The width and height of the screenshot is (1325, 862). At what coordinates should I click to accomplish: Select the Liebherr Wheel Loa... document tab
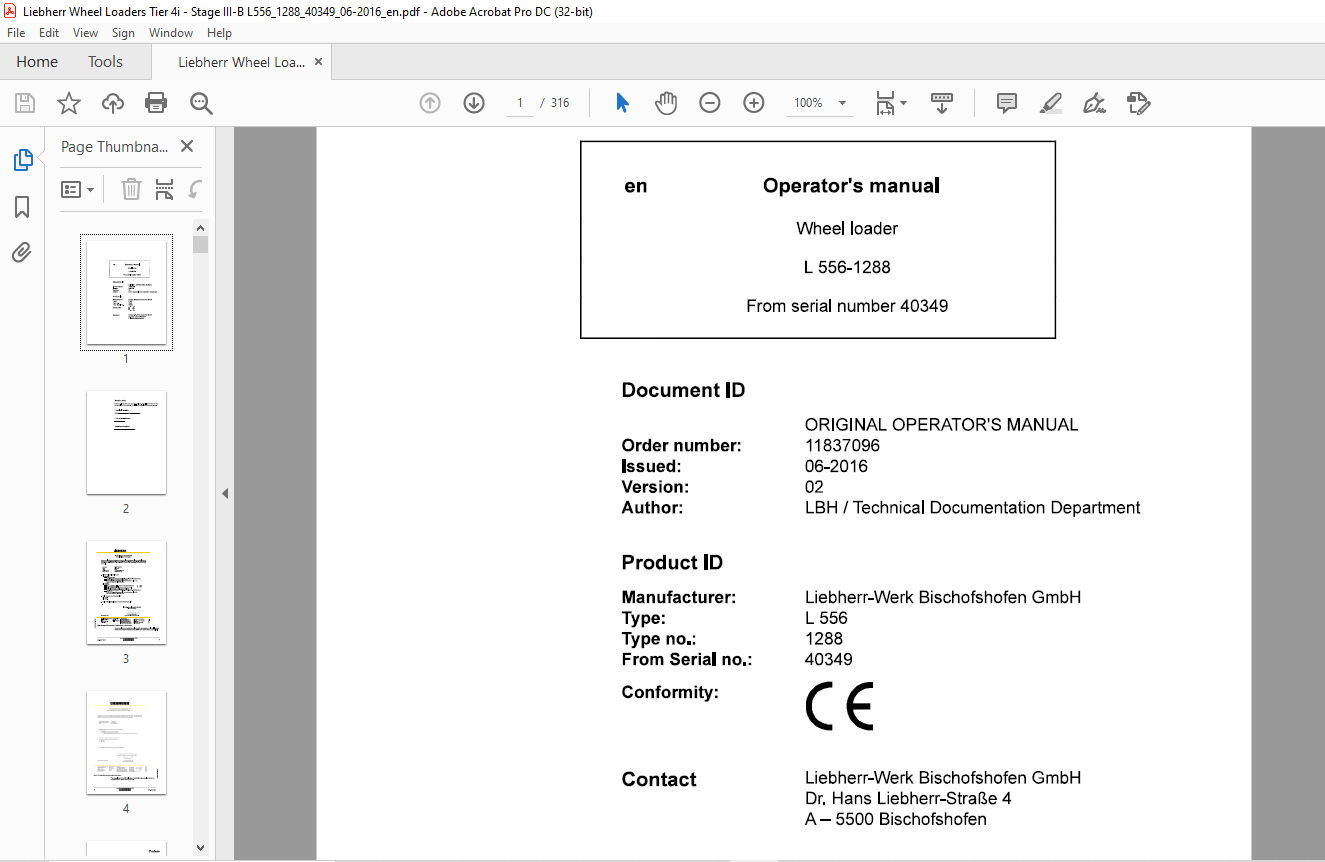(242, 62)
